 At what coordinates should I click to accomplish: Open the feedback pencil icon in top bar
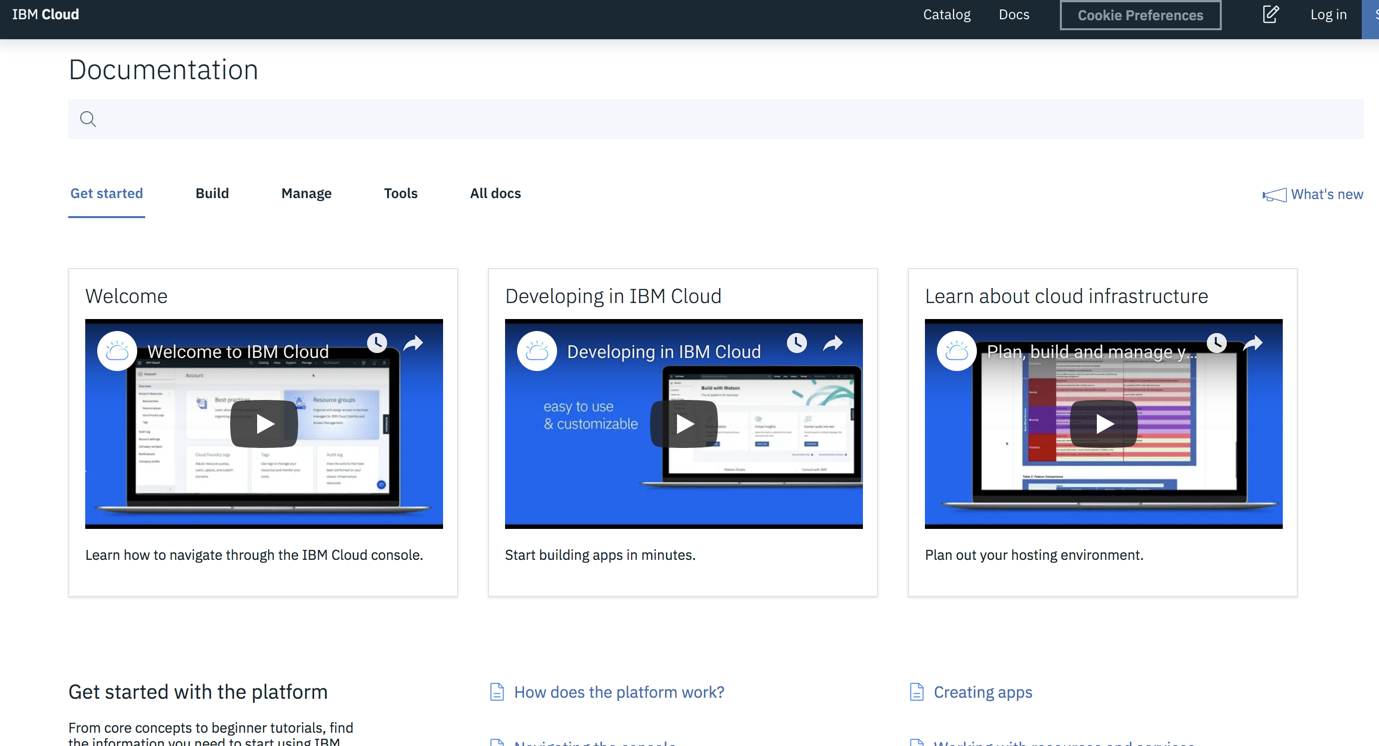click(x=1270, y=14)
